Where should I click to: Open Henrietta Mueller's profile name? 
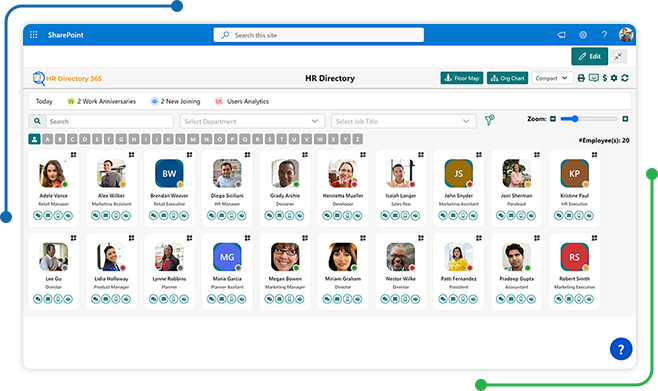click(x=343, y=196)
